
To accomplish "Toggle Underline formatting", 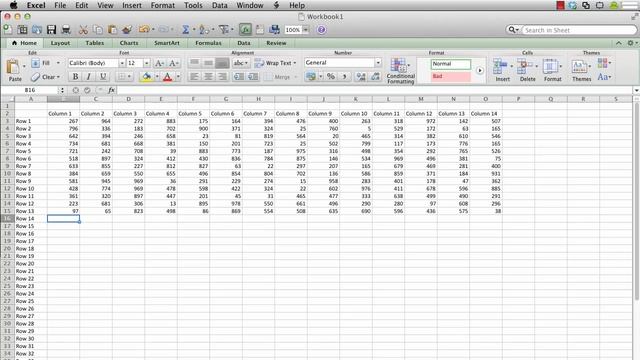I will pyautogui.click(x=103, y=76).
